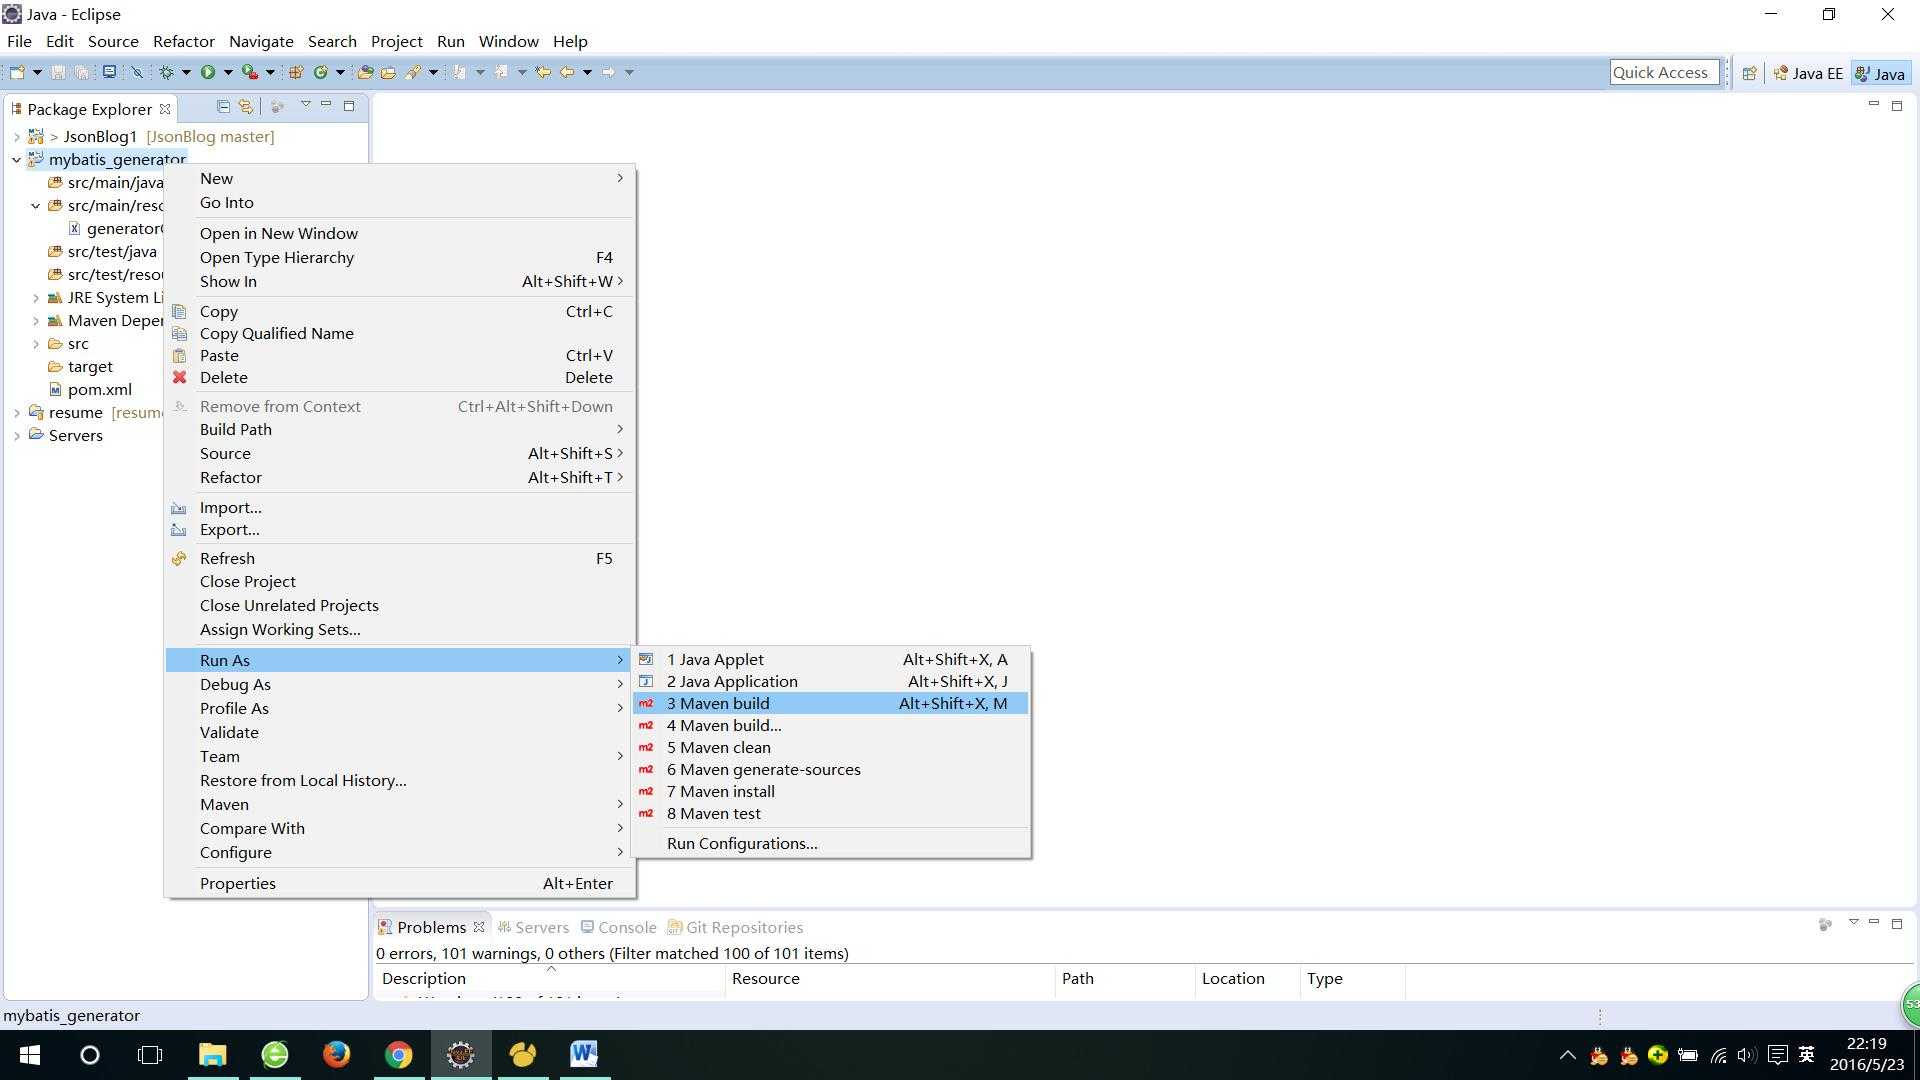Open the Back history dropdown arrow
1920x1080 pixels.
[587, 72]
